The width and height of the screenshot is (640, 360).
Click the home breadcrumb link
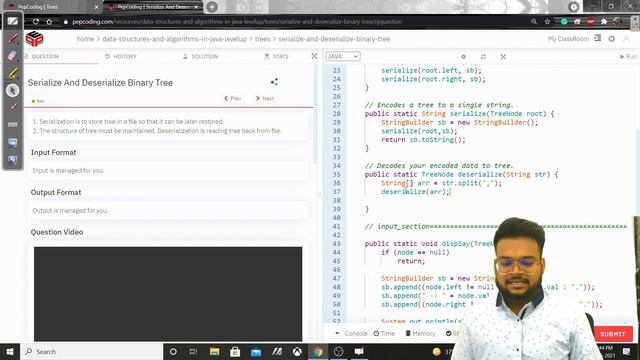click(85, 39)
